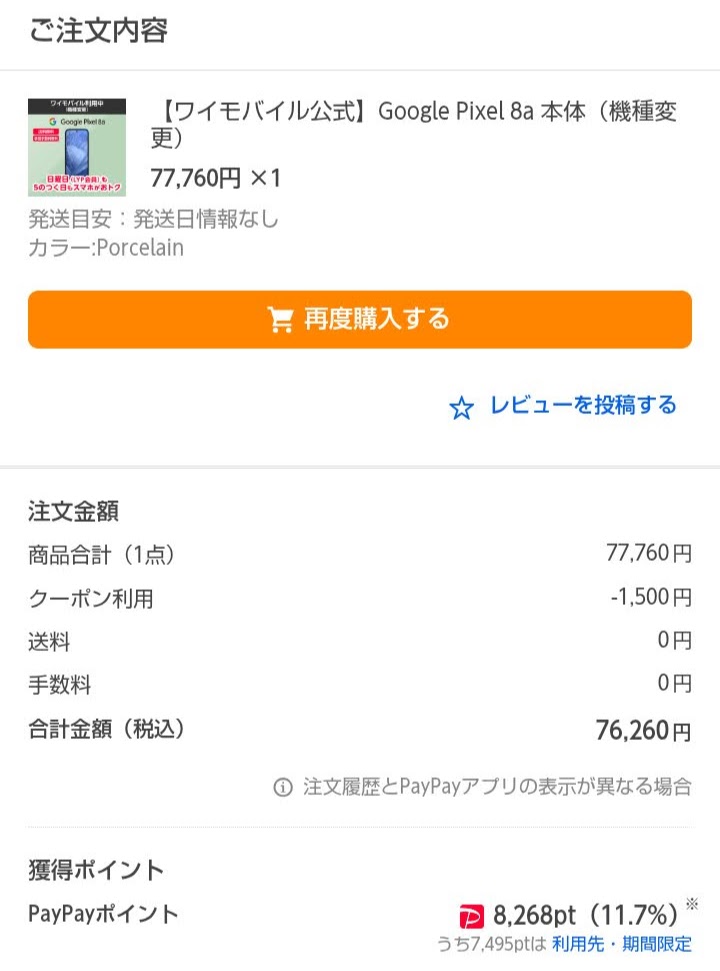Open the 注文履歴とPayPayアプリの表示が異なる場合 help link

[x=497, y=787]
